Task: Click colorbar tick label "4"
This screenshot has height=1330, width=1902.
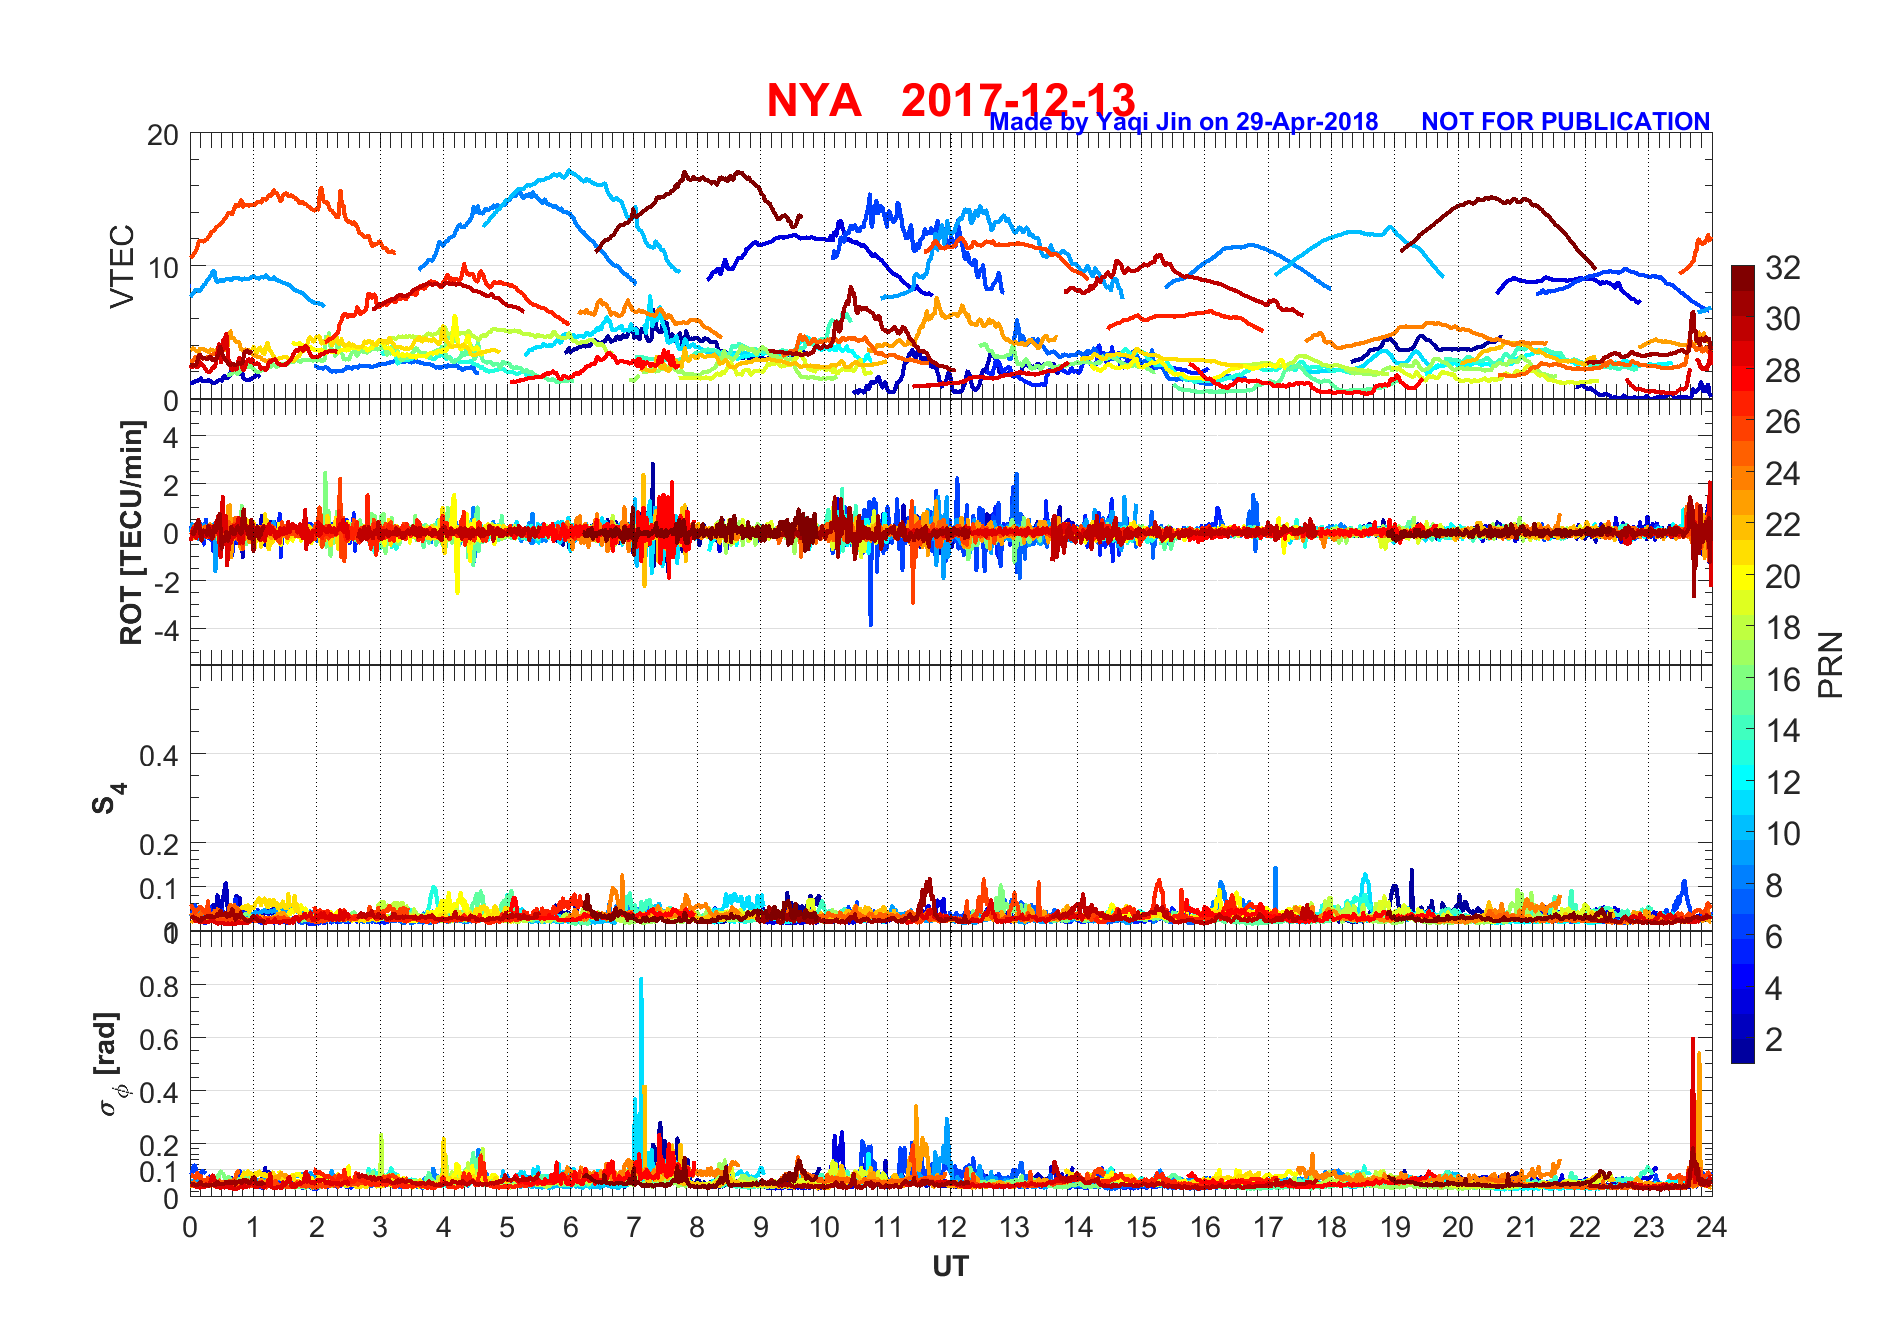Action: (x=1774, y=988)
